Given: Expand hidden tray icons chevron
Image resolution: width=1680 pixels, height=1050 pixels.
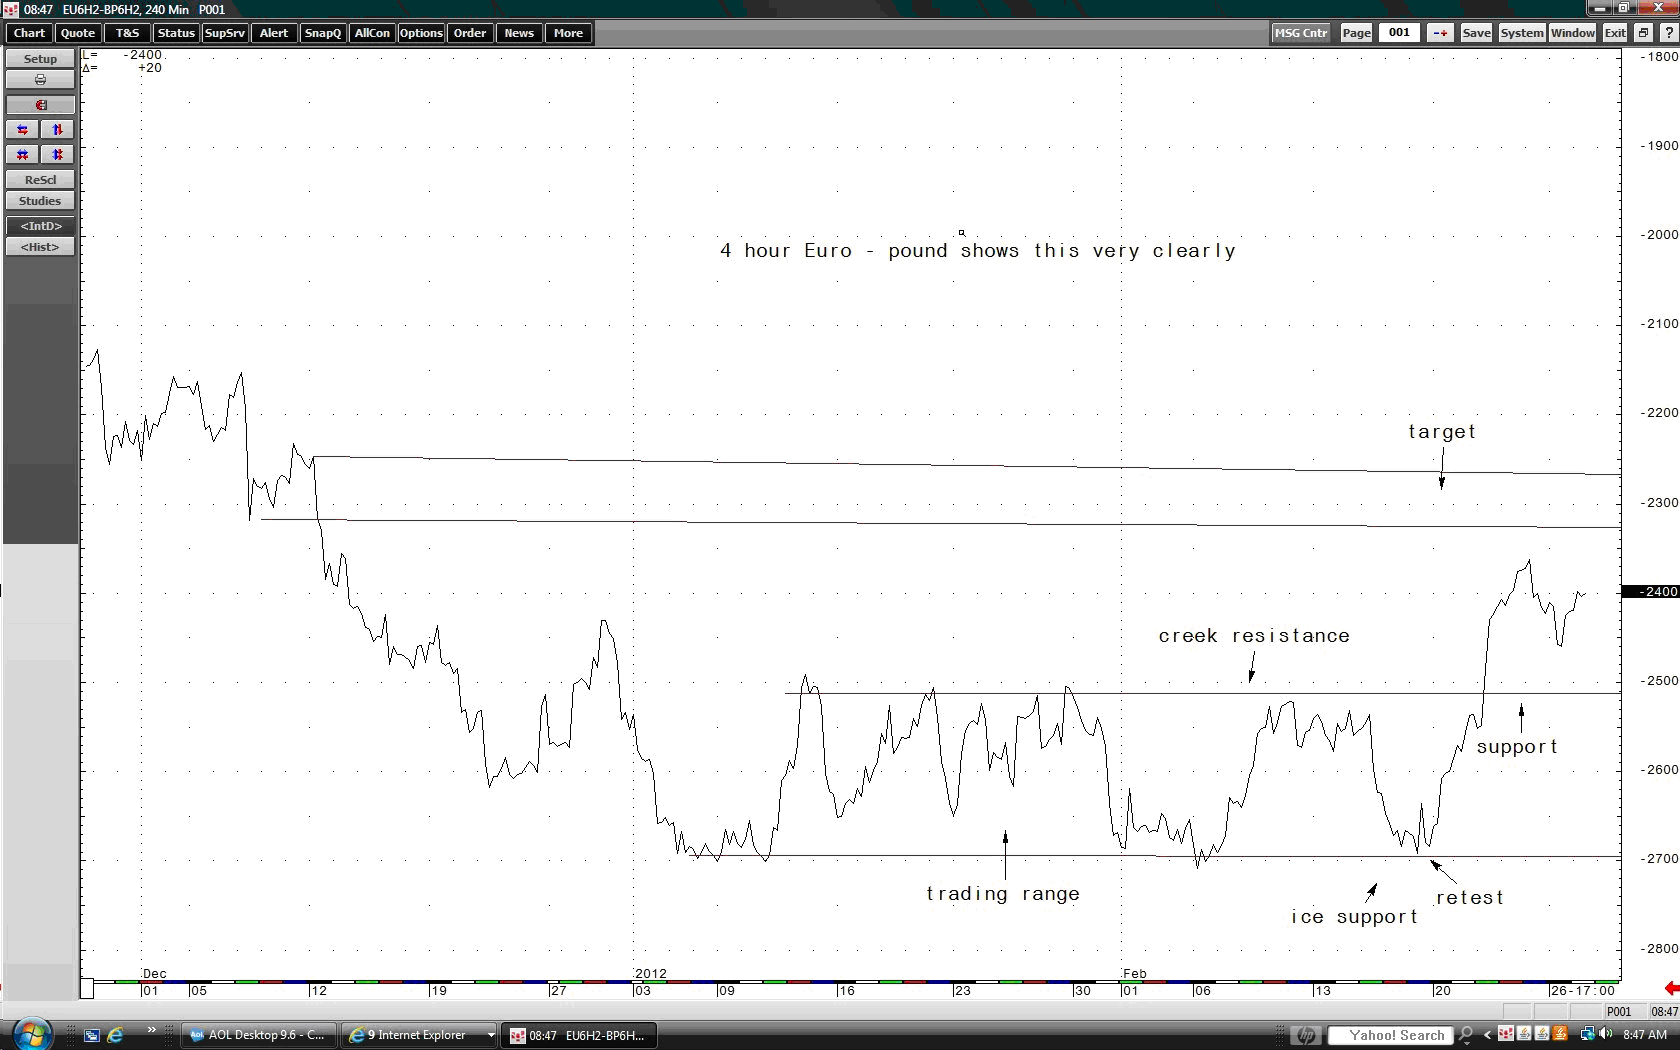Looking at the screenshot, I should (1487, 1035).
